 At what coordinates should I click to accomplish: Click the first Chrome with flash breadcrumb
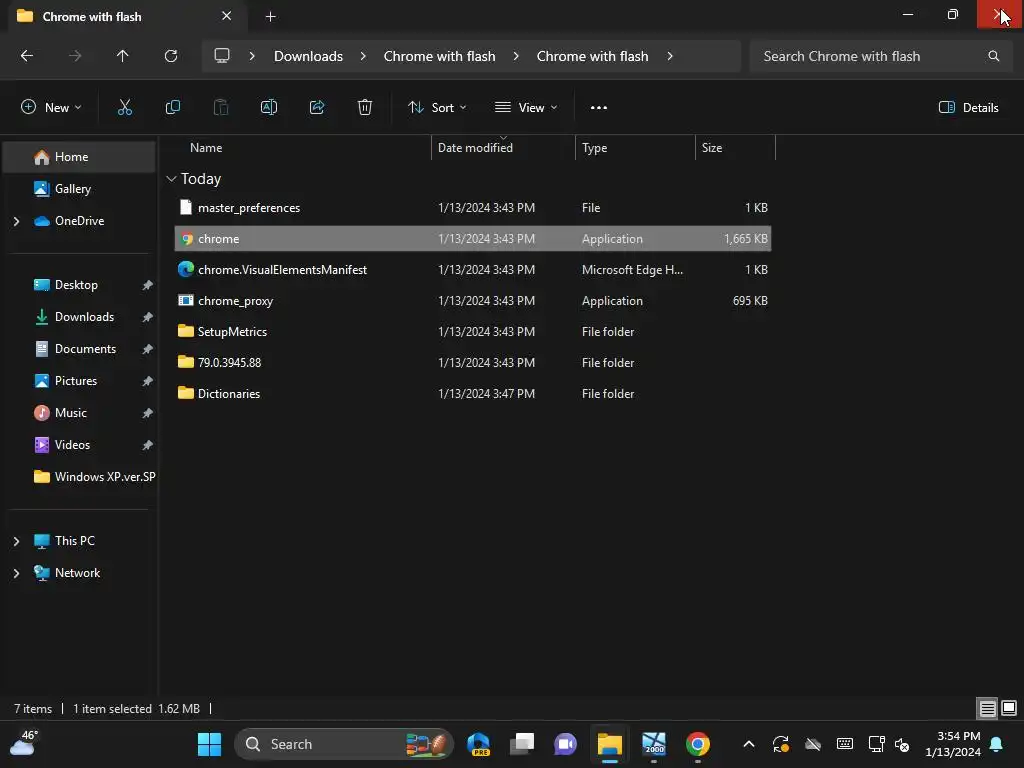(x=440, y=56)
